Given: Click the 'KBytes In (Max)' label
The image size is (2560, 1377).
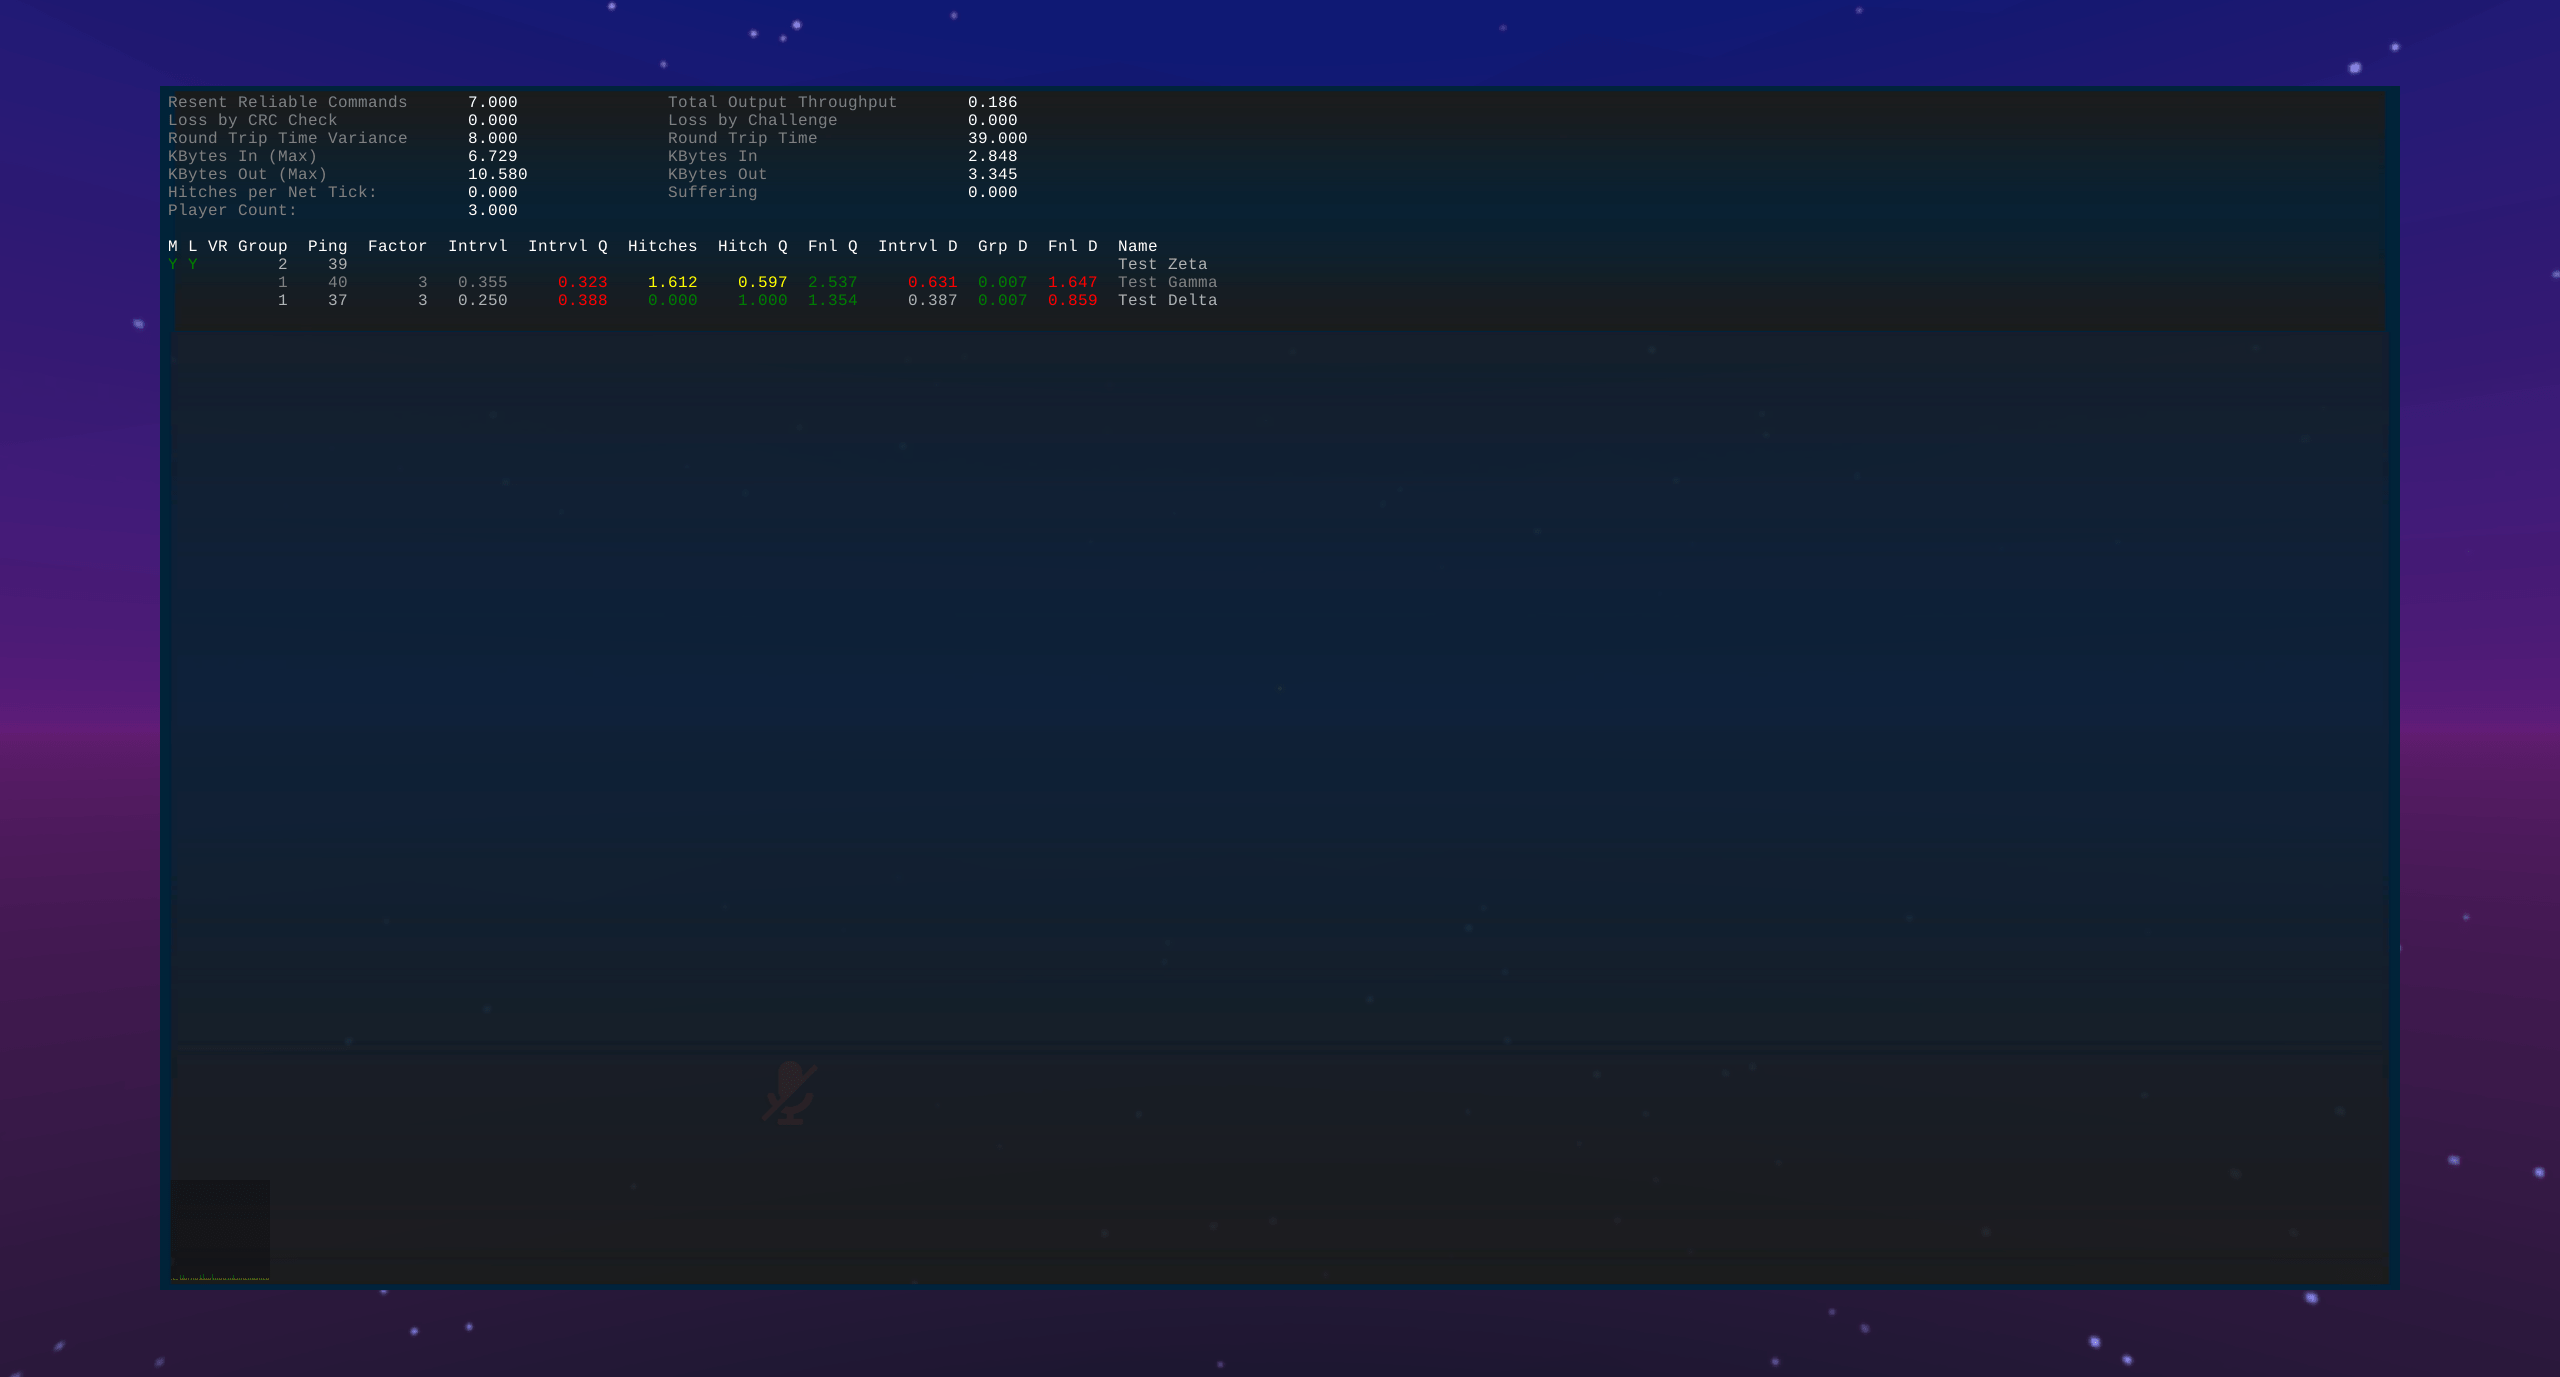Looking at the screenshot, I should [x=243, y=156].
